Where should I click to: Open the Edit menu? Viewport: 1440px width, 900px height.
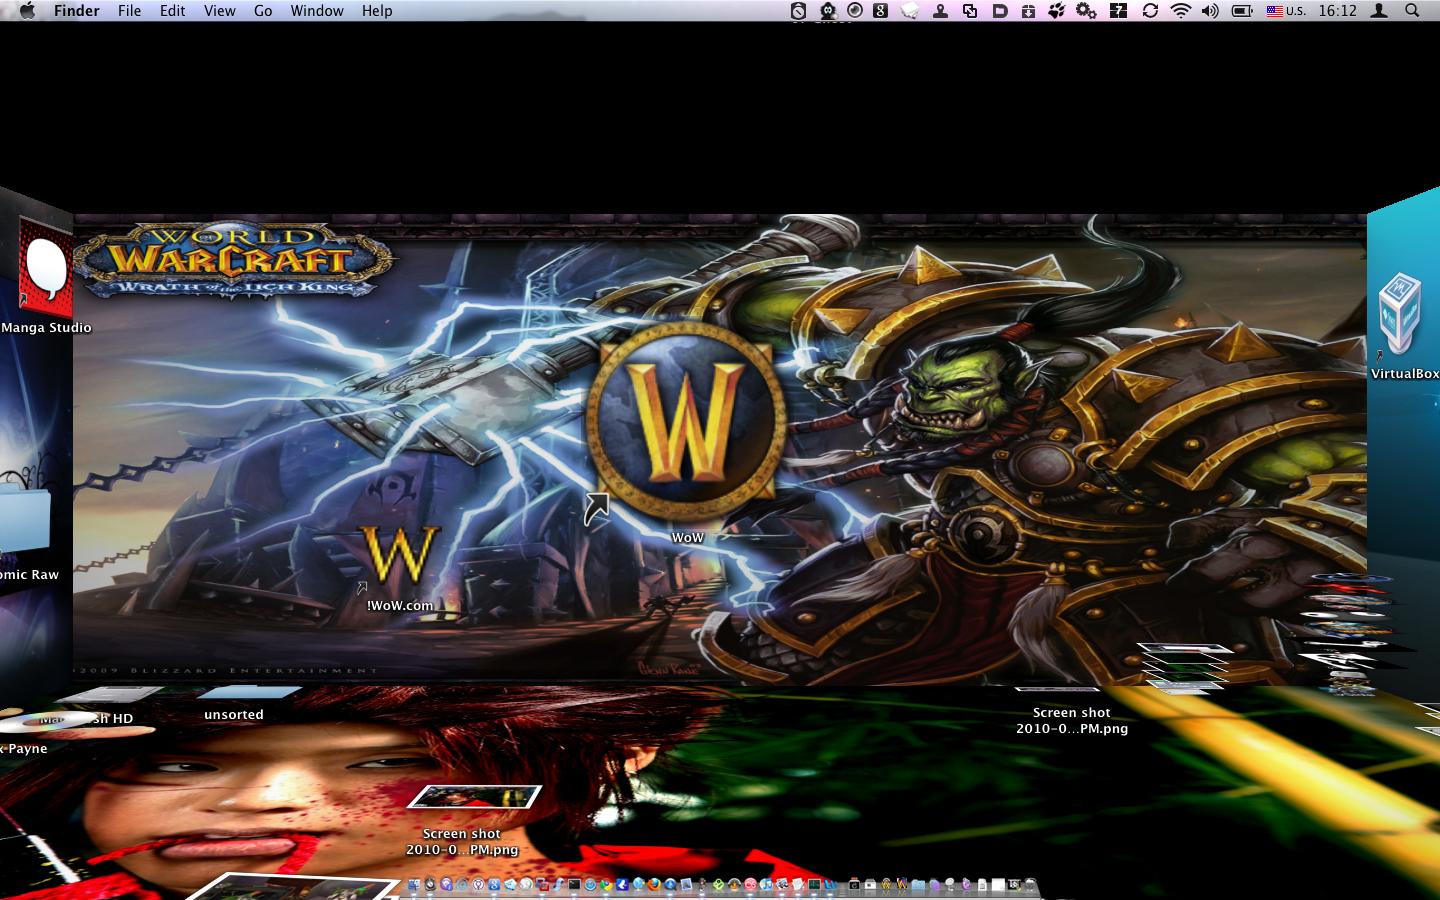(172, 11)
